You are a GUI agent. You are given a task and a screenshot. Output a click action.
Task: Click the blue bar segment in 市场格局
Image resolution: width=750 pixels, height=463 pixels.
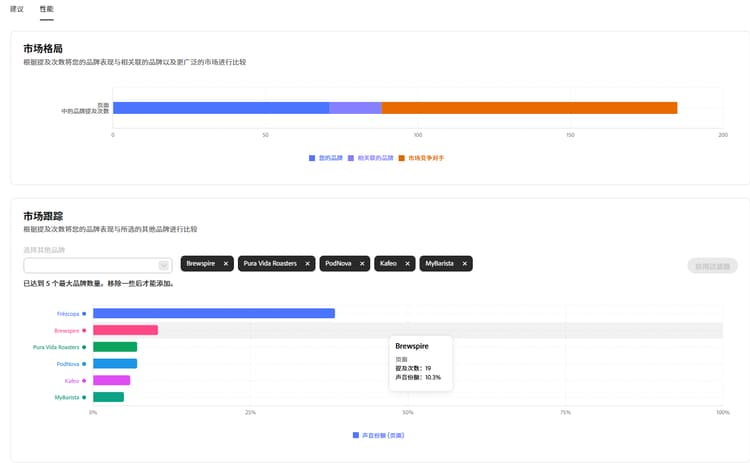click(221, 108)
